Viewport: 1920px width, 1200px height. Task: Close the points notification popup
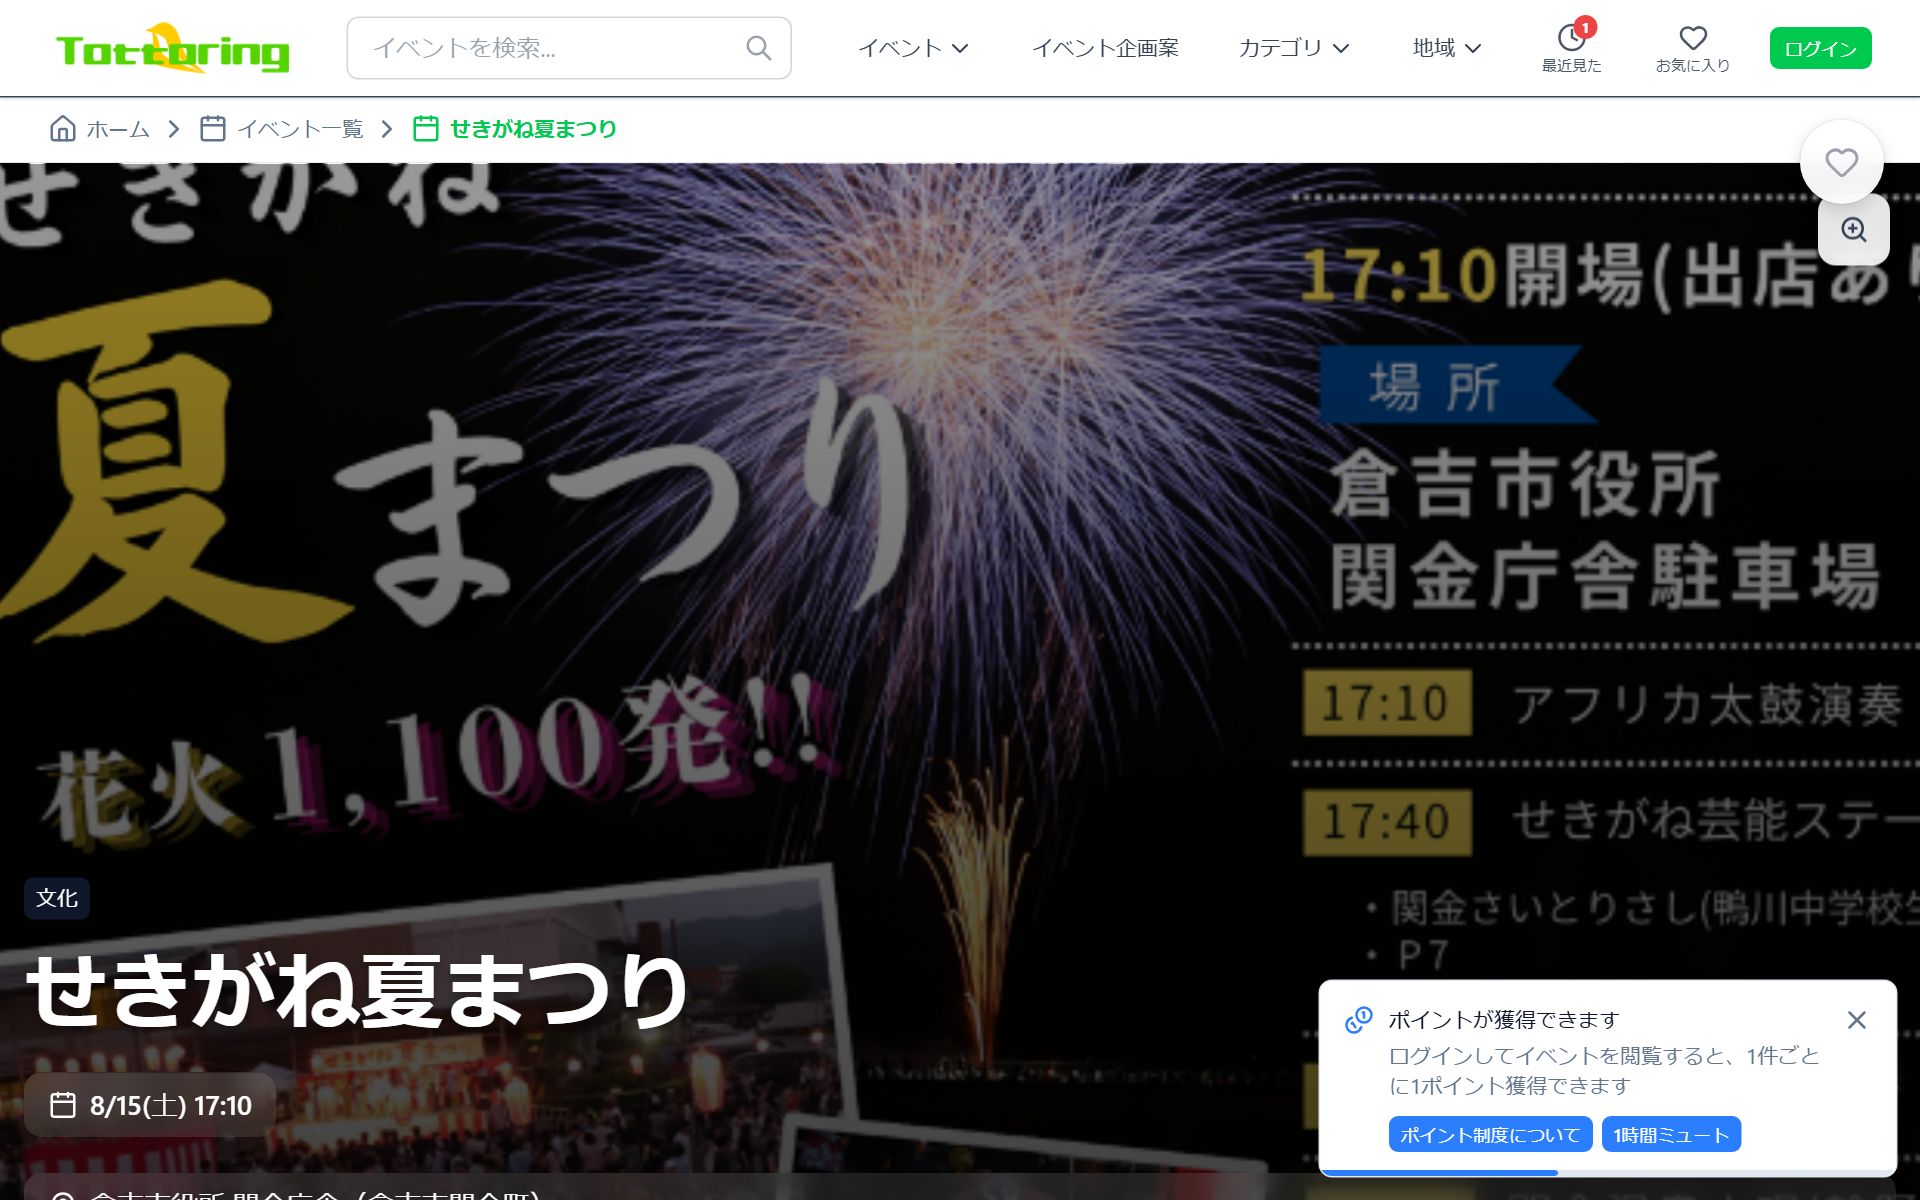click(1856, 1020)
